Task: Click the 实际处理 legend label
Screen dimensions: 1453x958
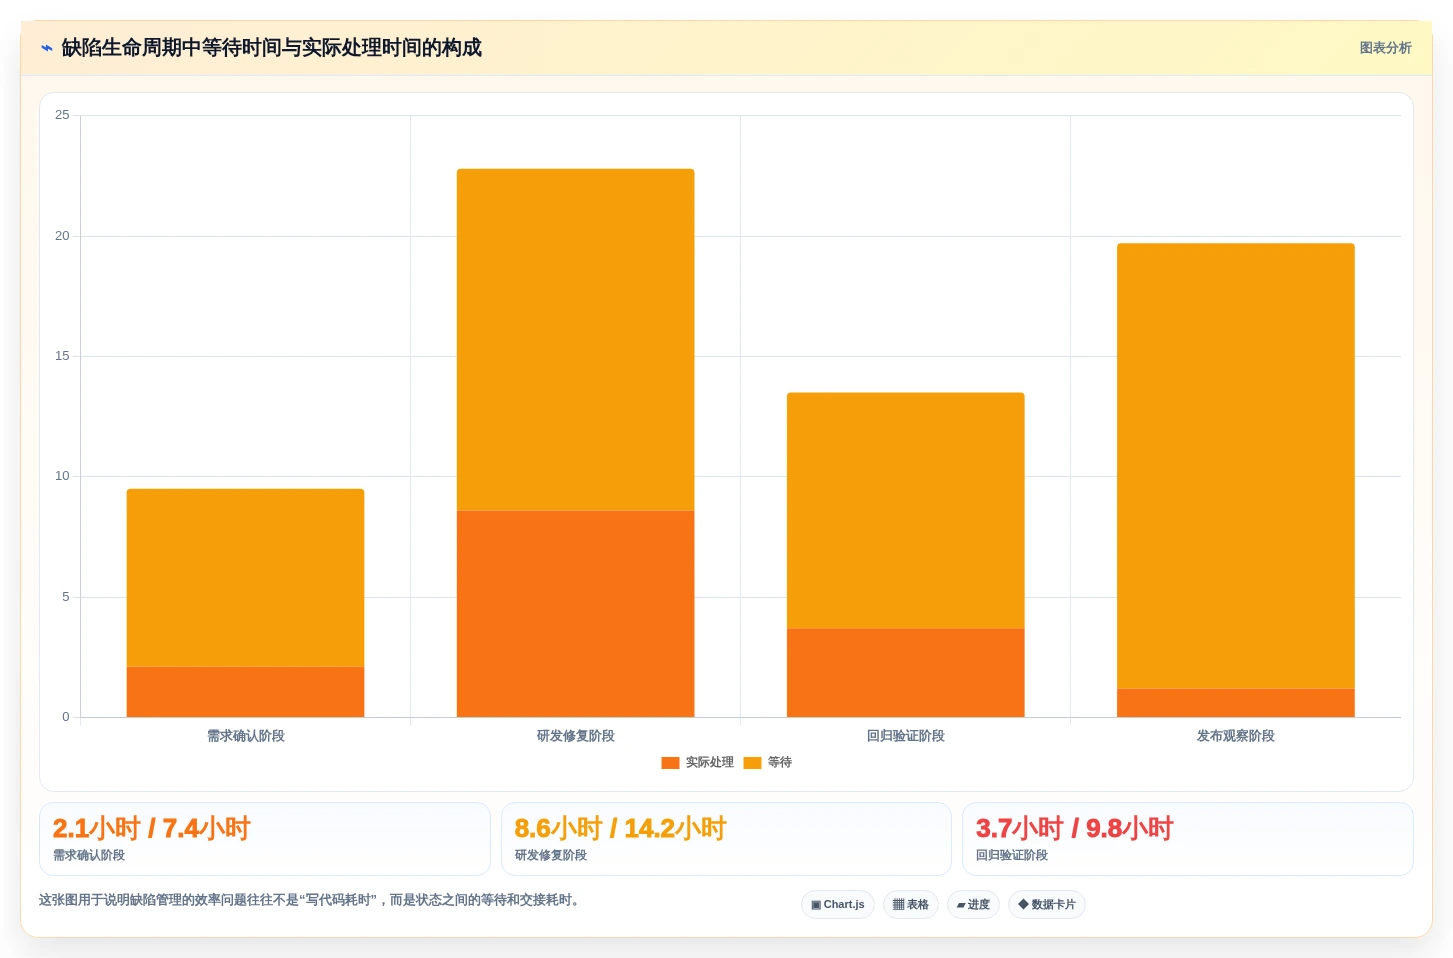Action: [710, 762]
